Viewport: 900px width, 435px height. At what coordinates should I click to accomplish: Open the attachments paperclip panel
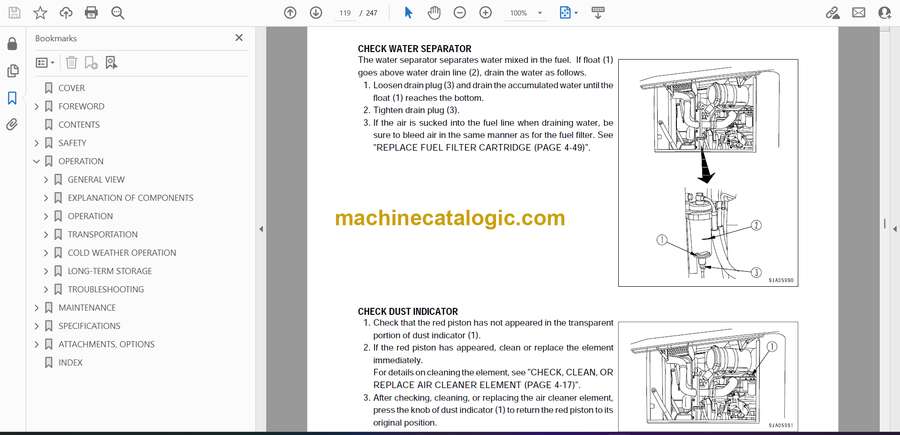12,125
